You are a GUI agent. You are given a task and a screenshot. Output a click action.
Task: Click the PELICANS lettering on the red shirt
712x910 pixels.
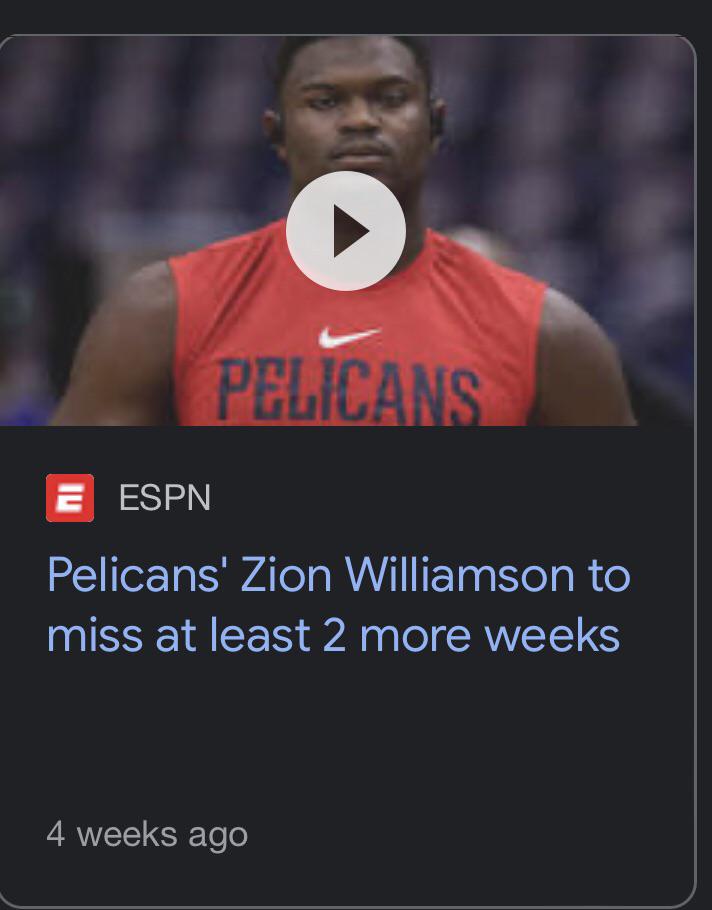pos(349,389)
